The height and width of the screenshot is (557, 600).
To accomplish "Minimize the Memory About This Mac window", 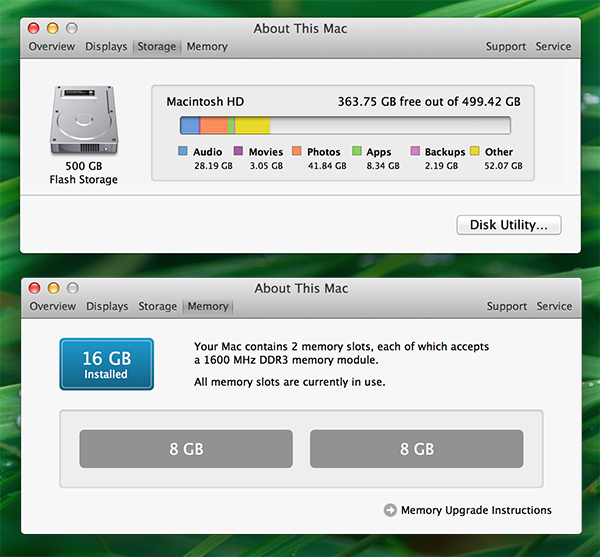I will tap(54, 288).
